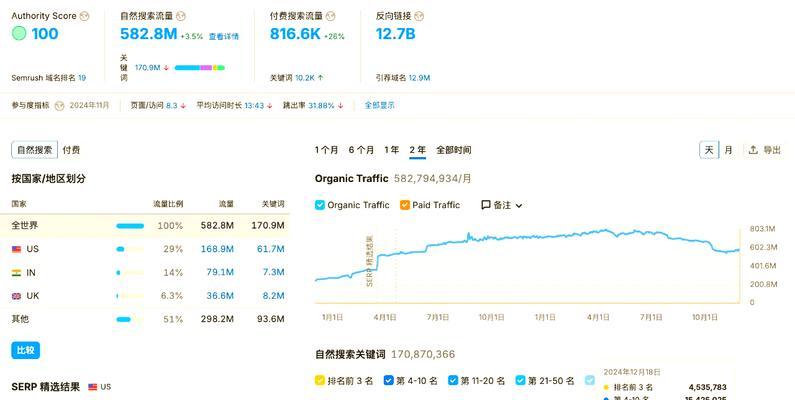Click the 流量比例 column header
The width and height of the screenshot is (795, 400).
pyautogui.click(x=168, y=204)
